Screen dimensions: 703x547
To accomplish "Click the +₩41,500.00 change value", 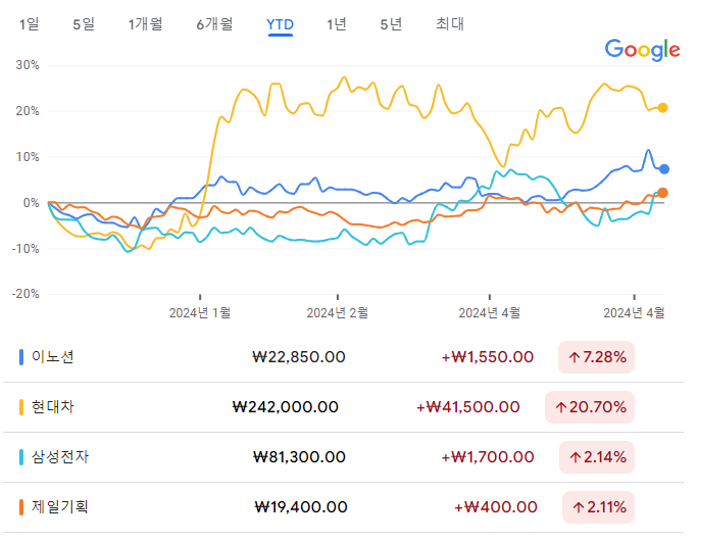I will (x=468, y=407).
